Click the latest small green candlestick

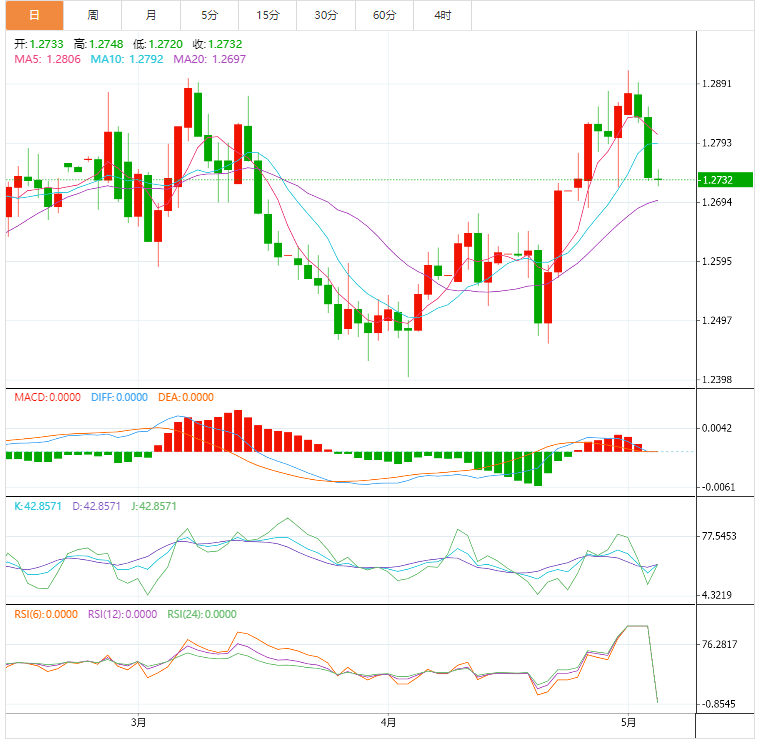point(658,178)
